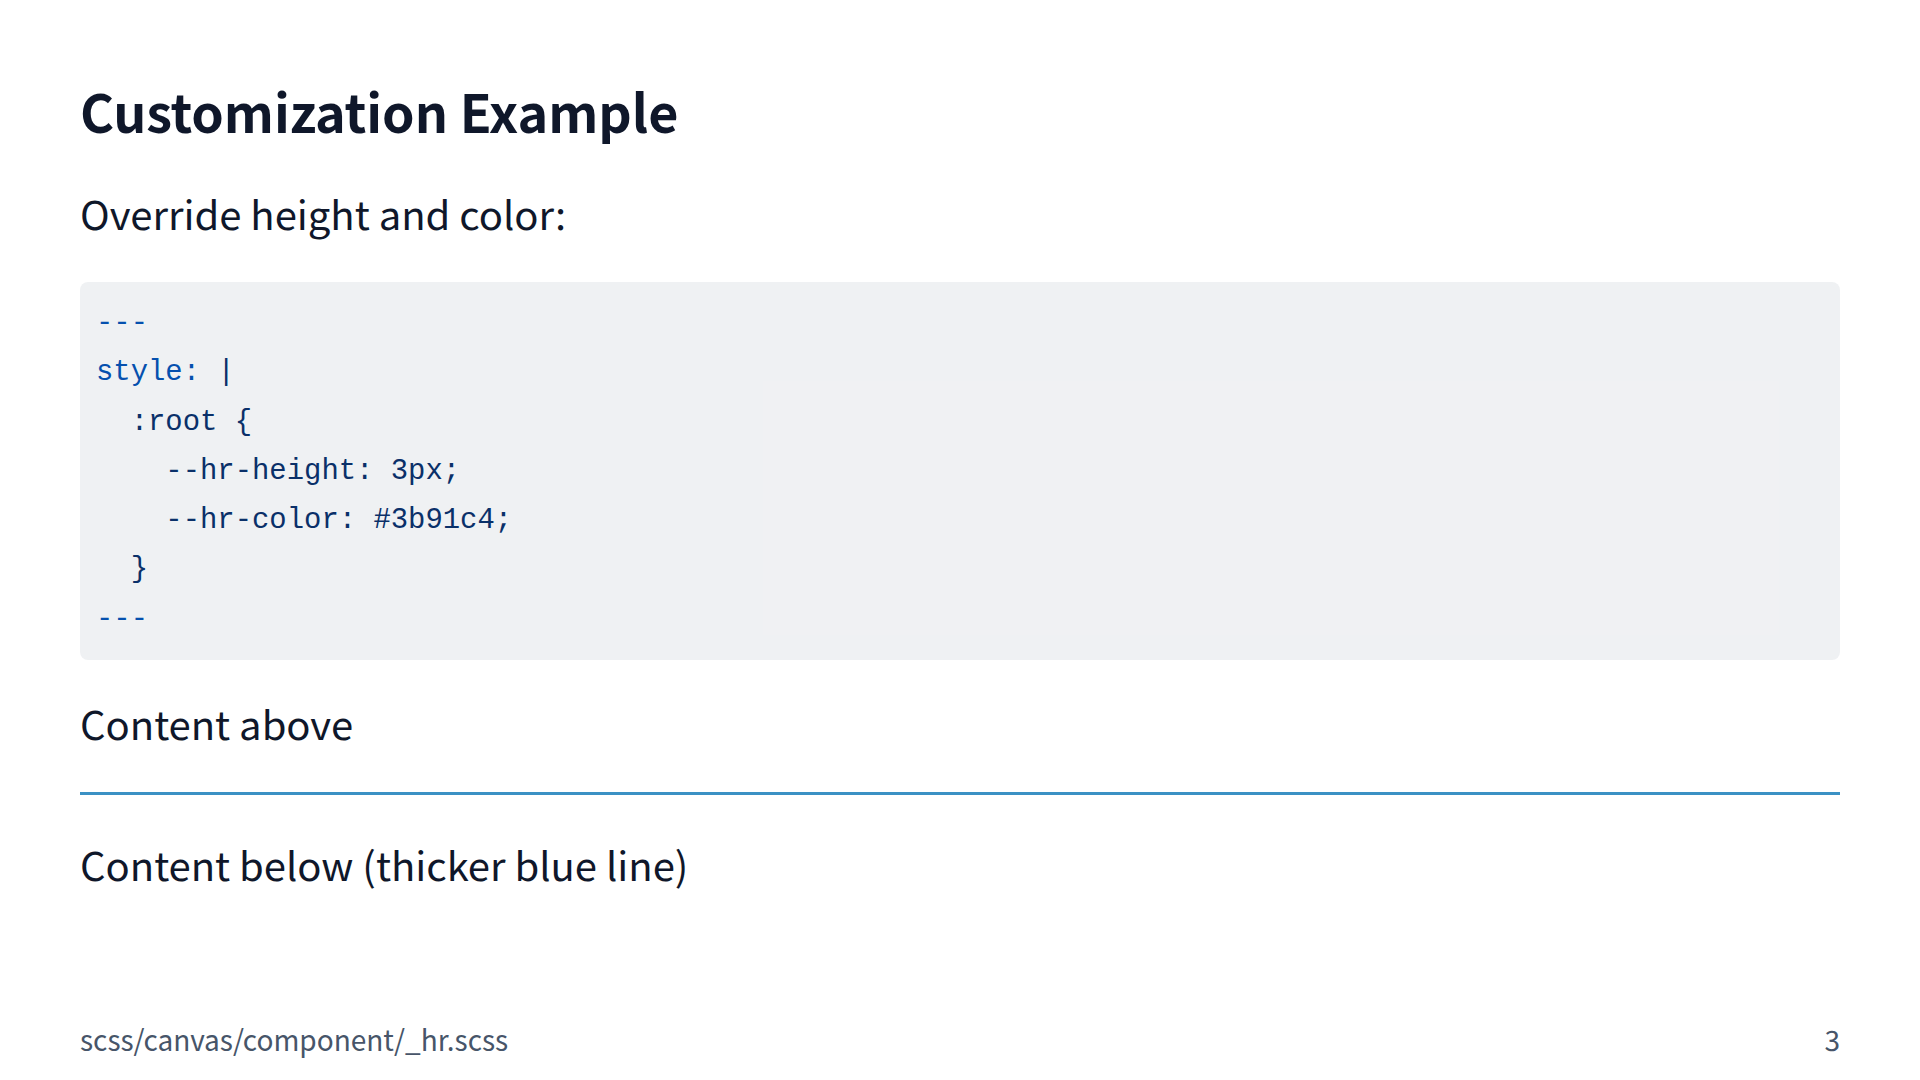The width and height of the screenshot is (1920, 1080).
Task: Click the "scss/canvas/component/_hr.scss" footer path
Action: [x=294, y=1041]
